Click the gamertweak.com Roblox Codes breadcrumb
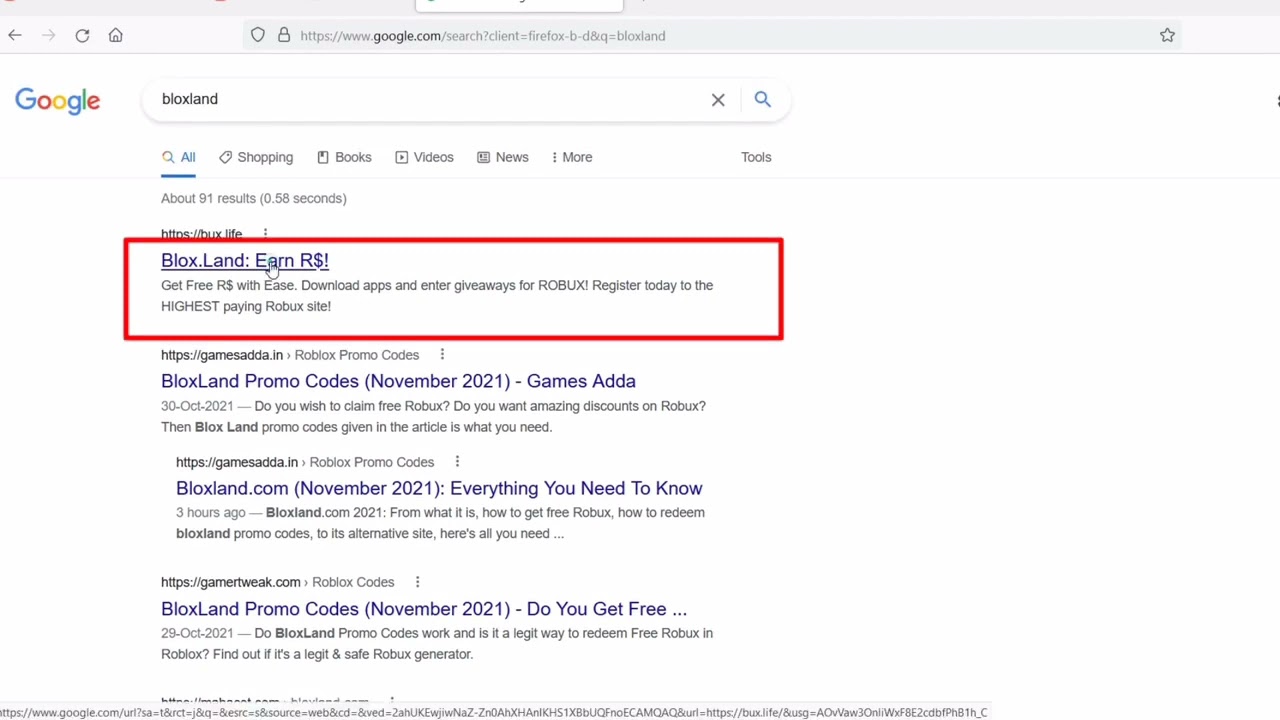The width and height of the screenshot is (1280, 720). [277, 582]
